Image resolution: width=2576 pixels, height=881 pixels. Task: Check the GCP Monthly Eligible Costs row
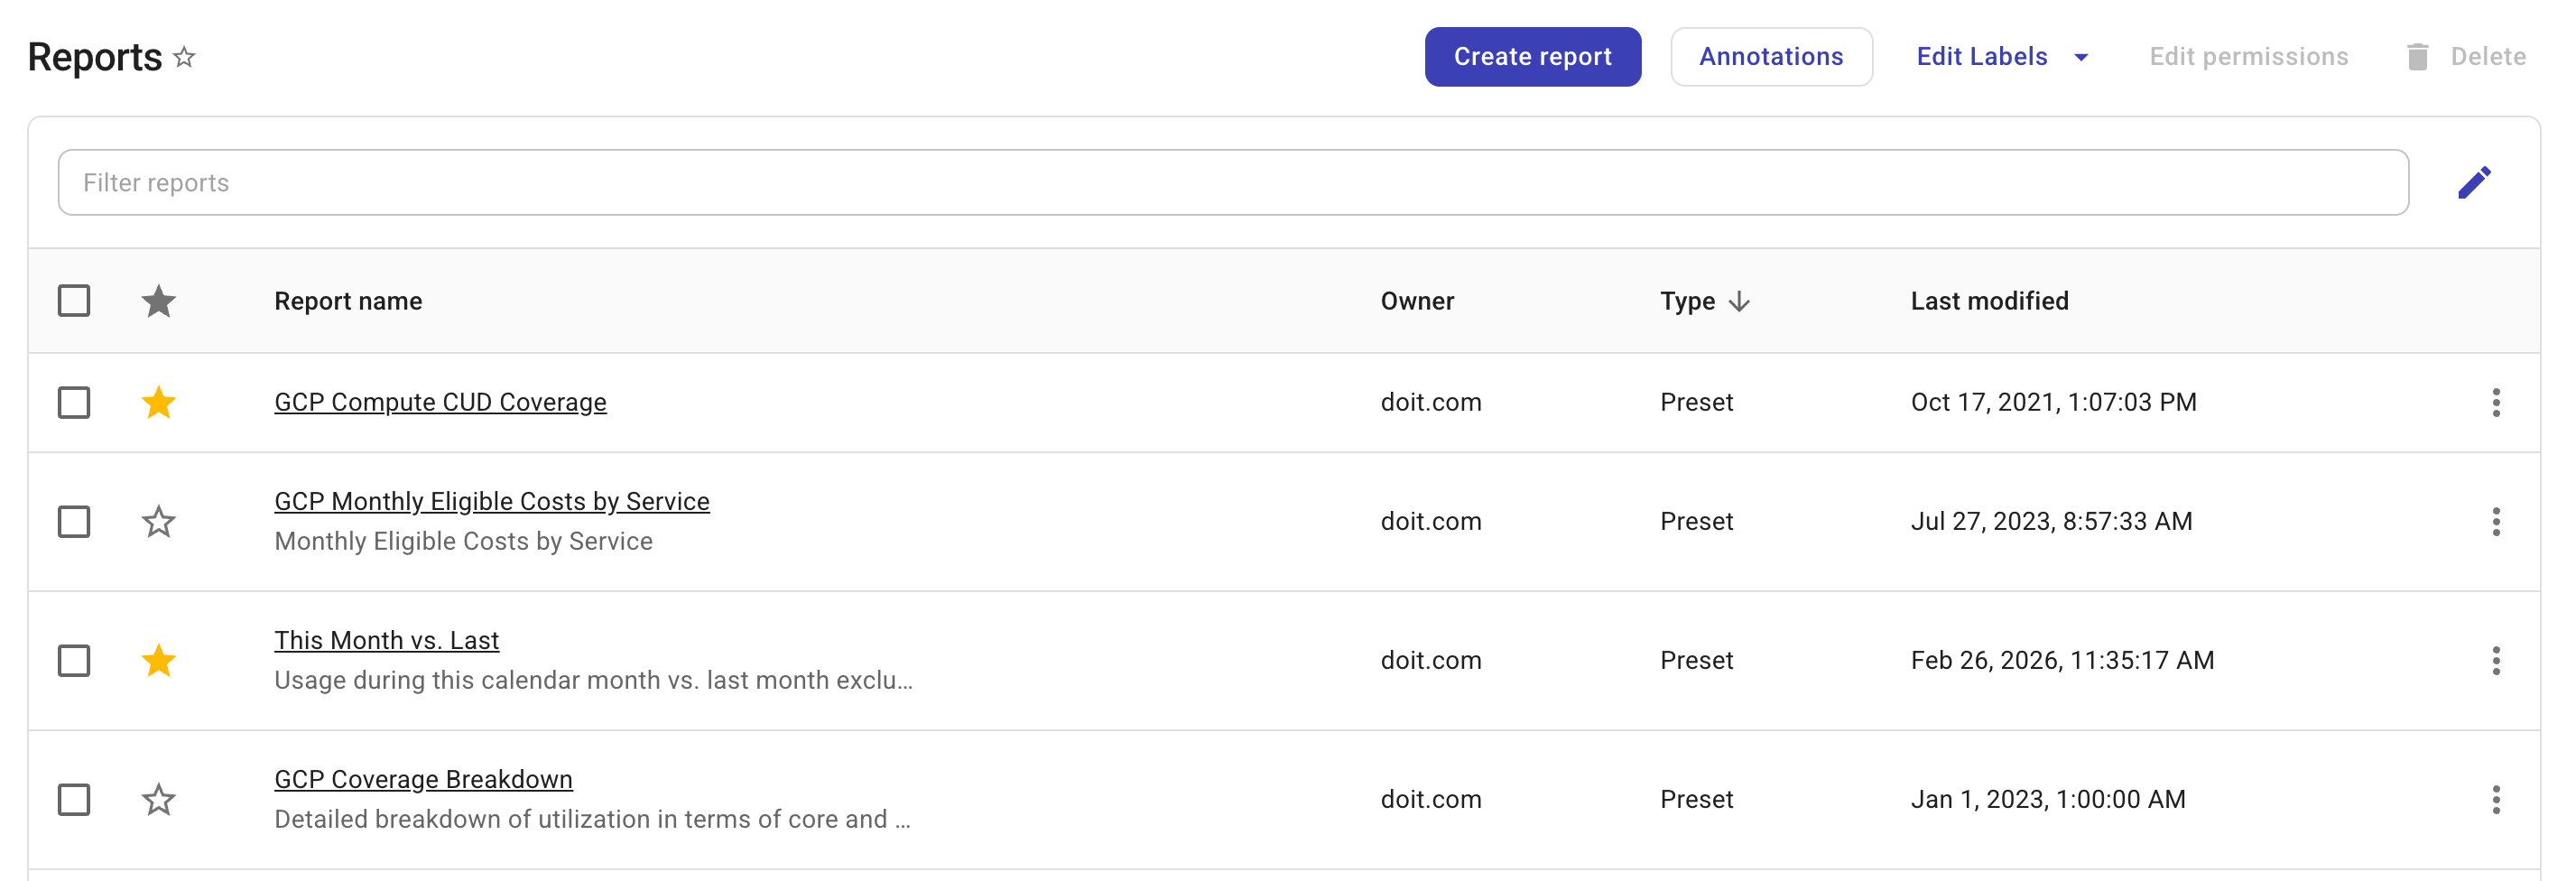tap(74, 522)
